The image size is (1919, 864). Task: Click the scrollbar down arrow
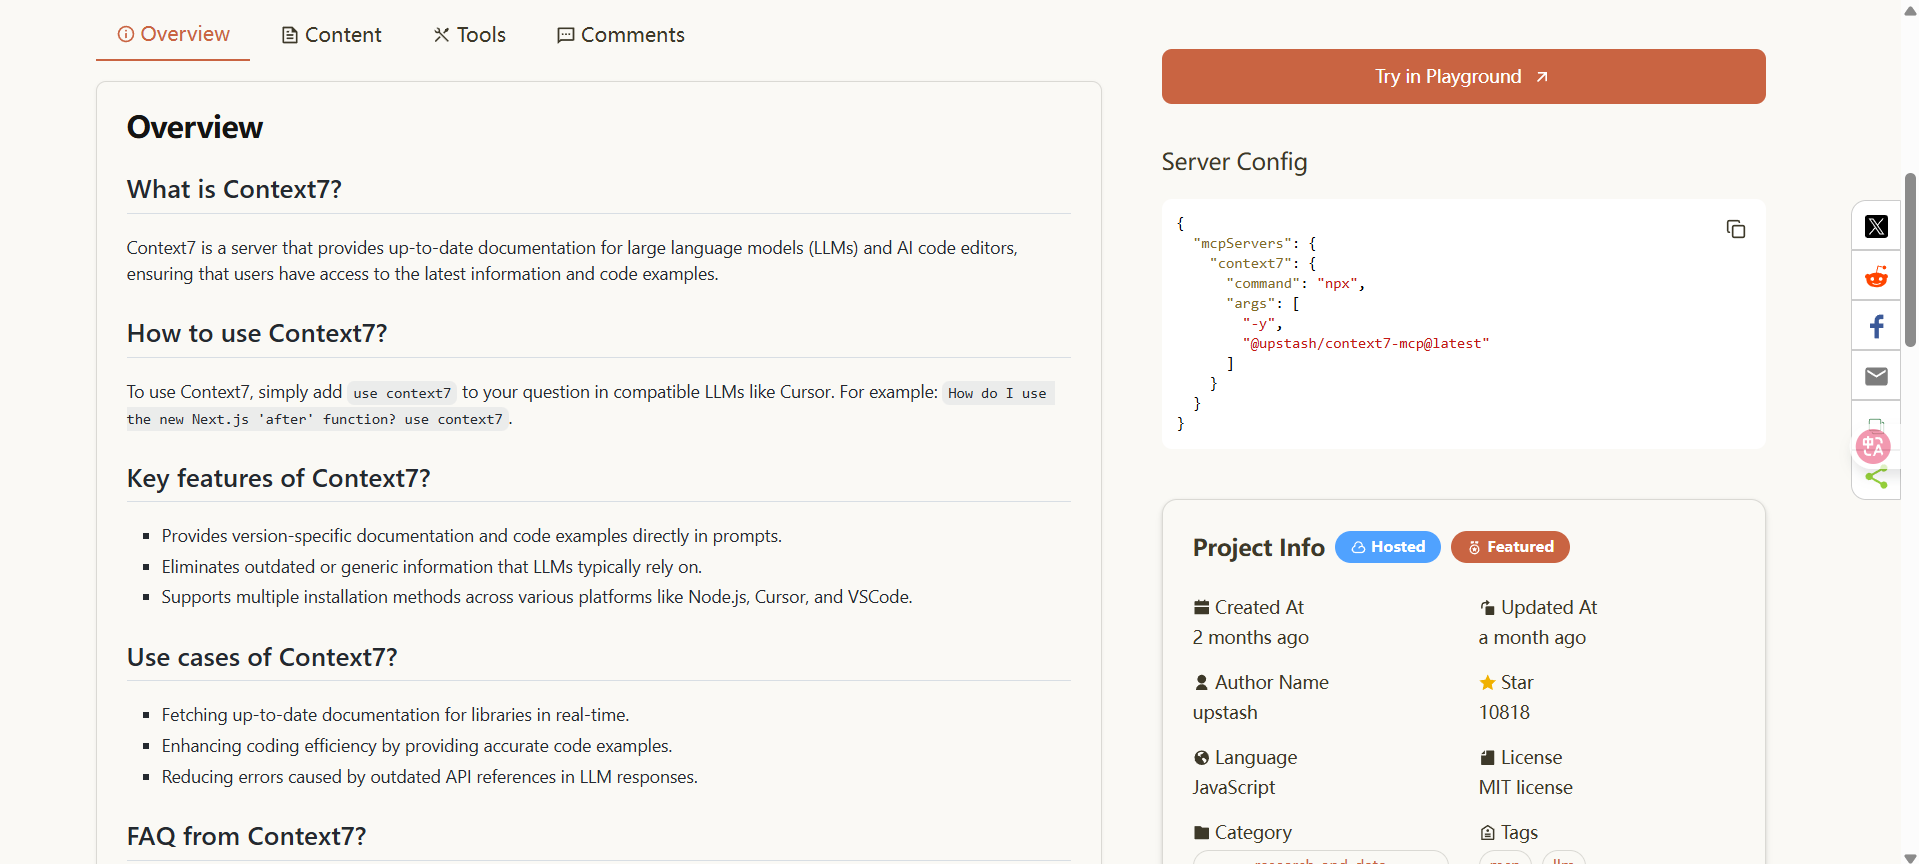[1910, 857]
